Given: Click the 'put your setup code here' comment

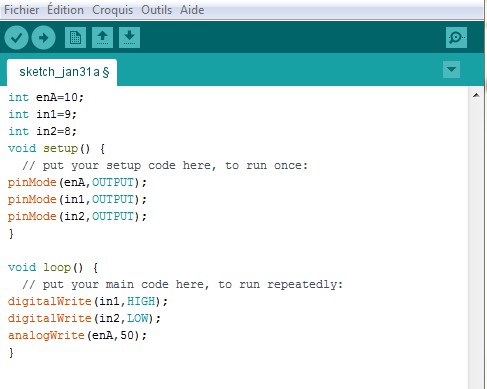Looking at the screenshot, I should point(165,166).
